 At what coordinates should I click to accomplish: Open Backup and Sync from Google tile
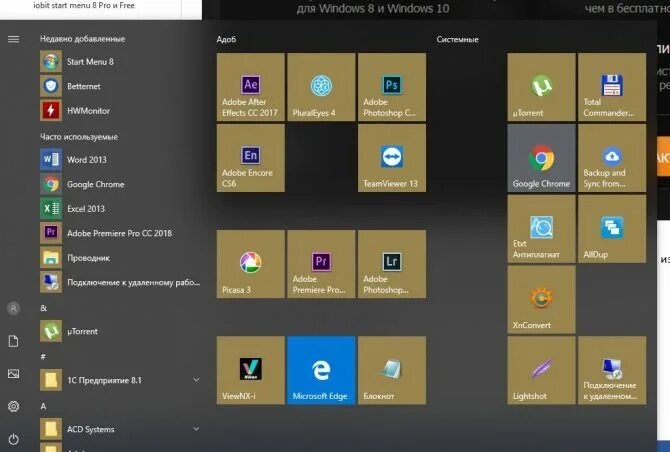[x=612, y=158]
